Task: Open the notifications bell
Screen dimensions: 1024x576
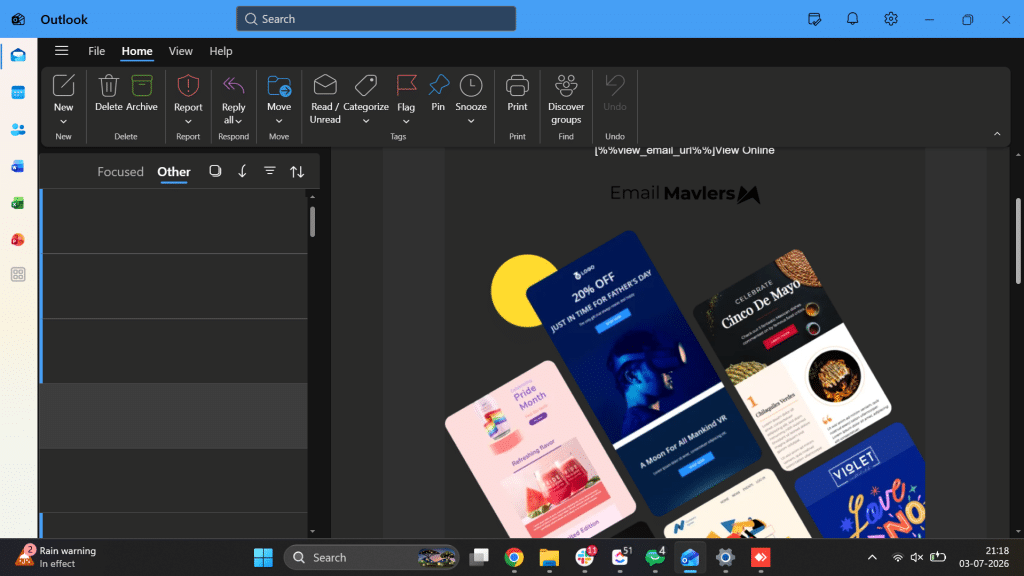Action: [x=852, y=19]
